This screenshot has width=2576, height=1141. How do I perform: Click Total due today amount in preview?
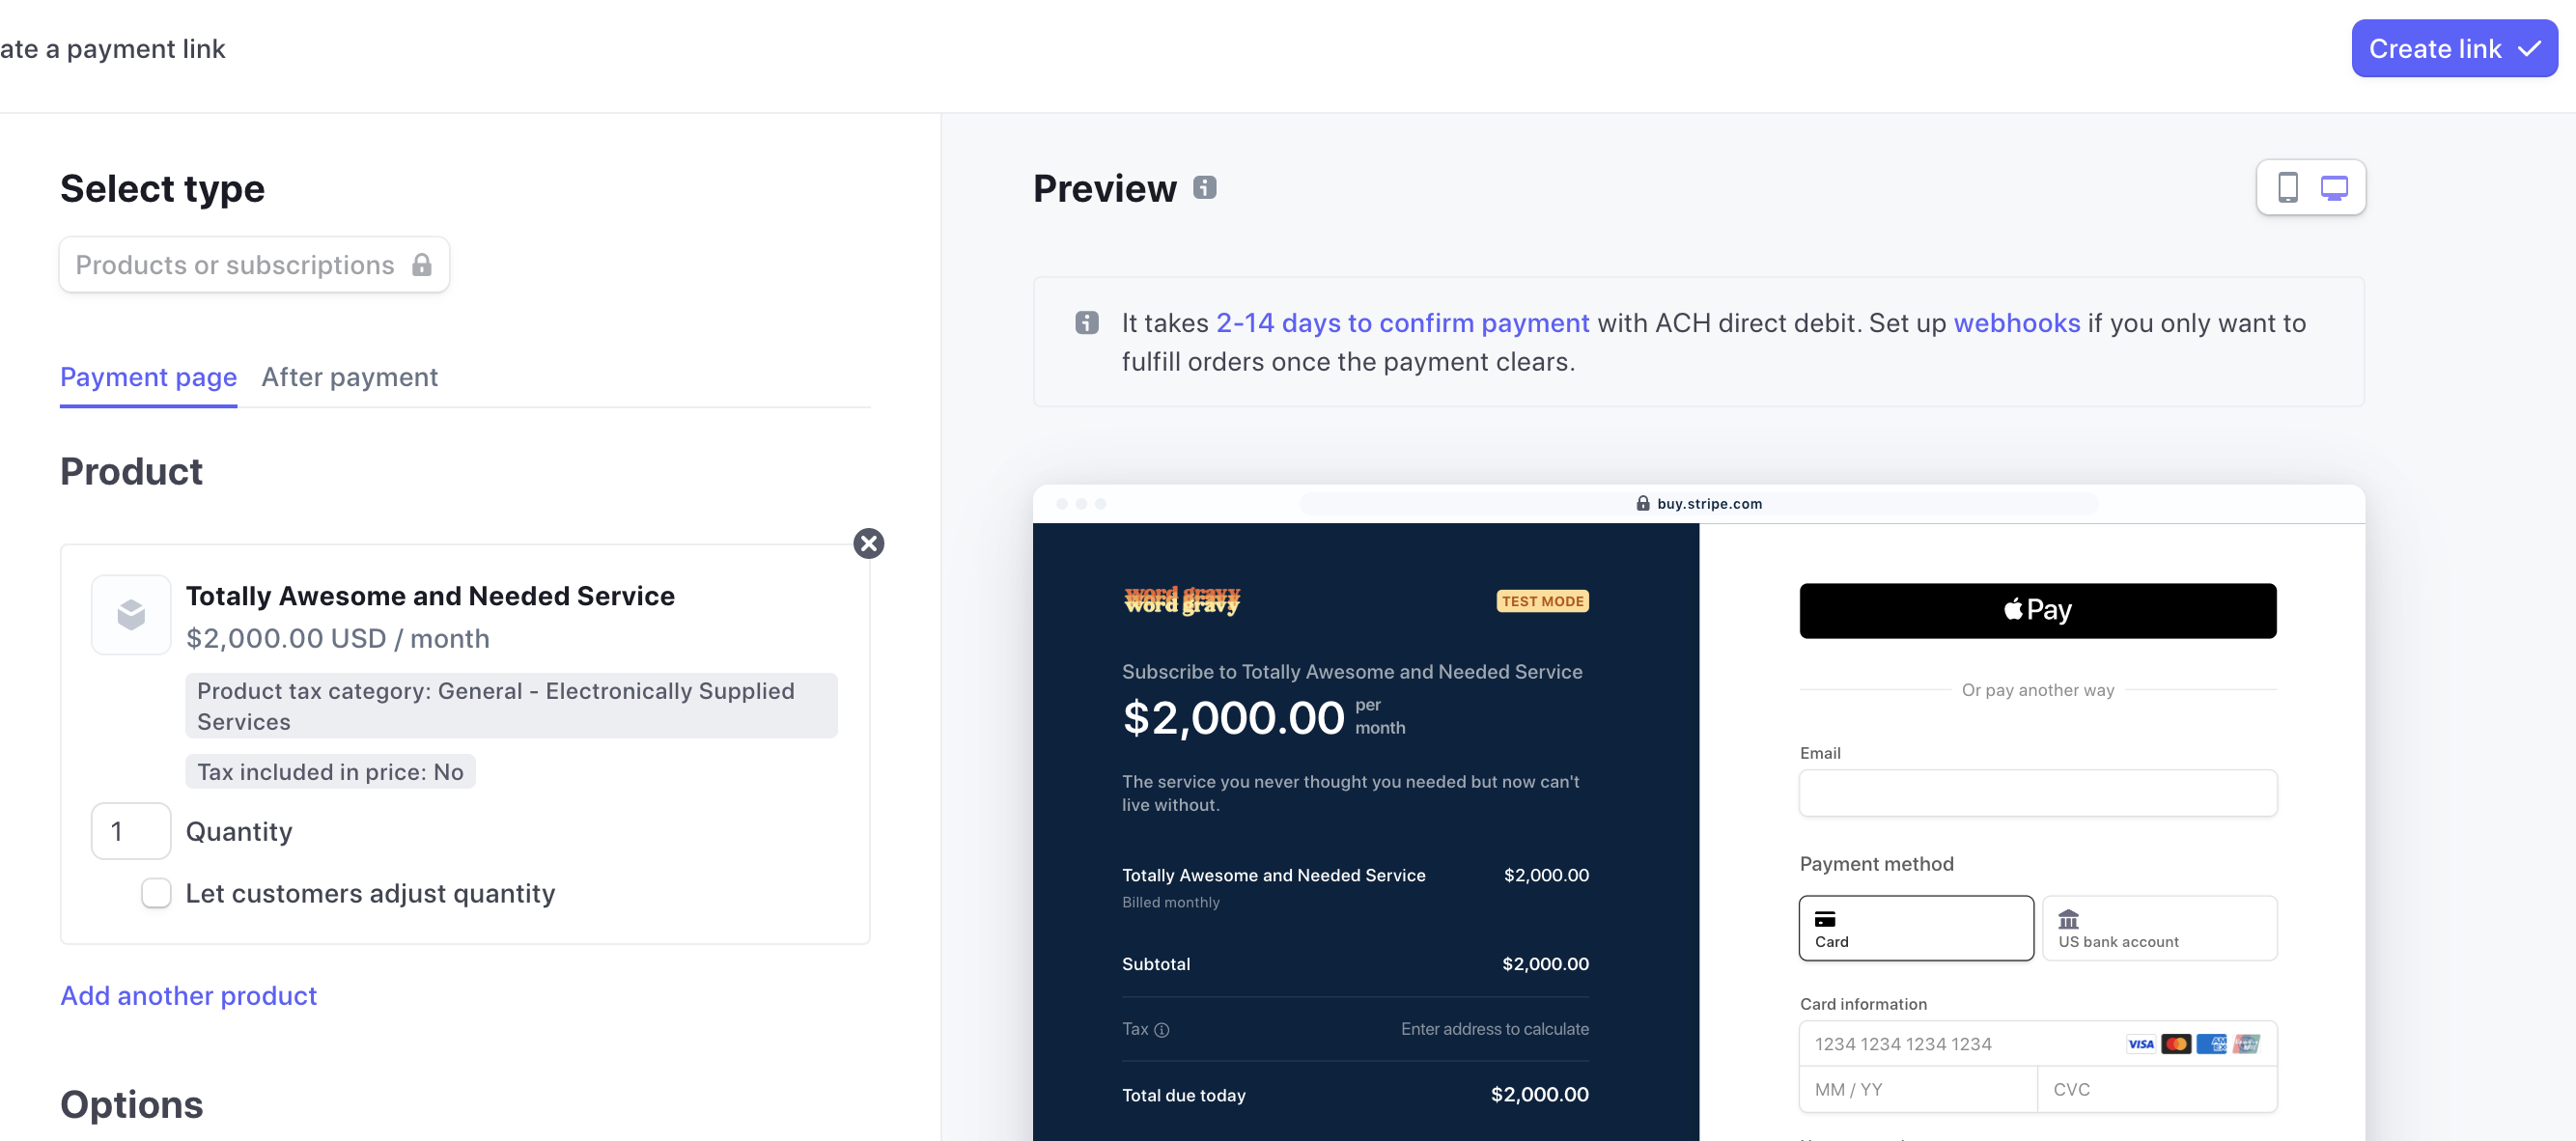tap(1539, 1095)
